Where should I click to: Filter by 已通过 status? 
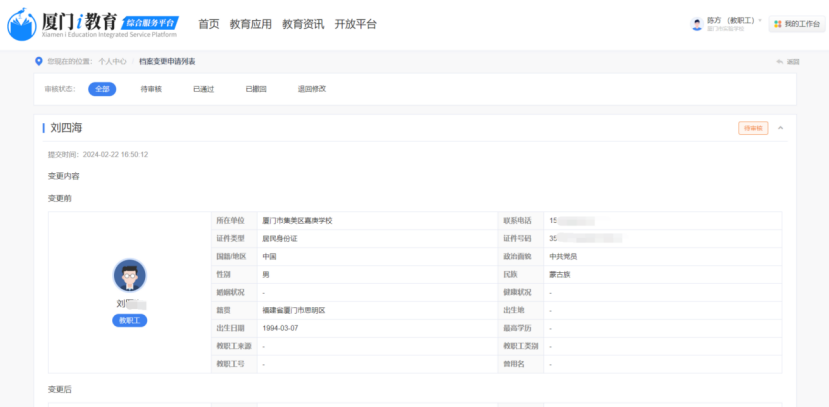point(204,89)
